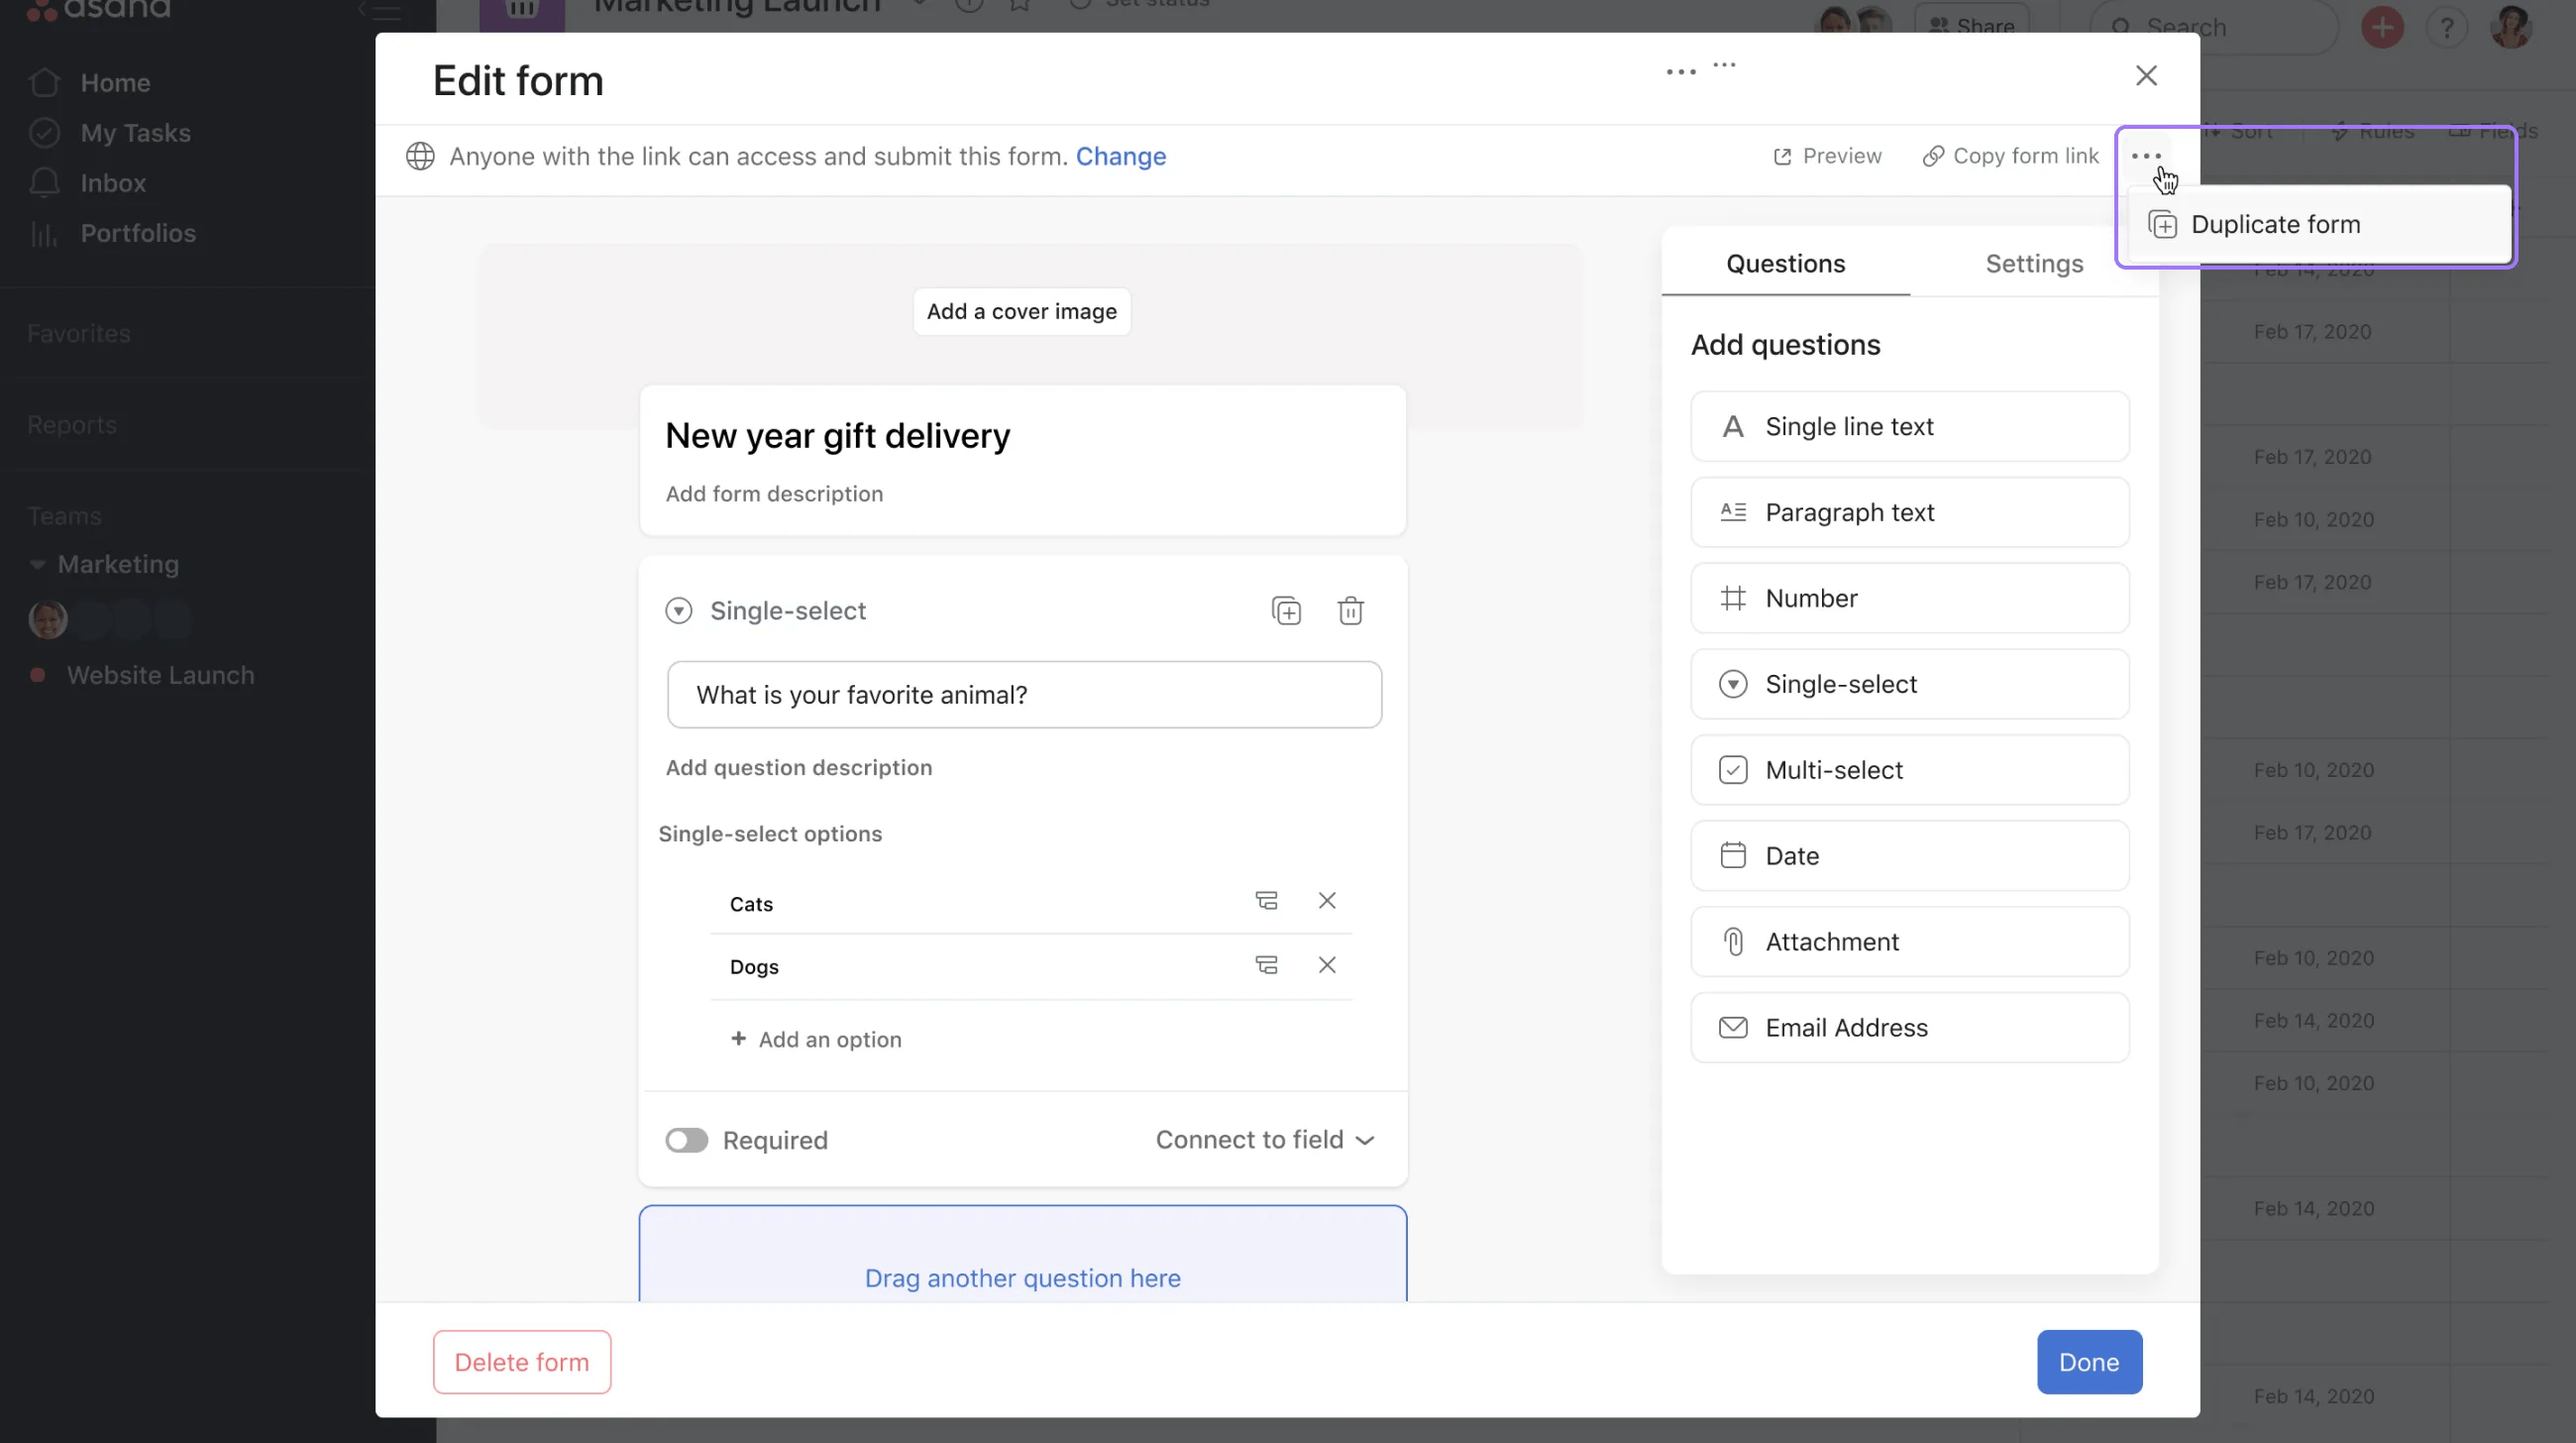Remove the Cats option with X

pos(1327,901)
